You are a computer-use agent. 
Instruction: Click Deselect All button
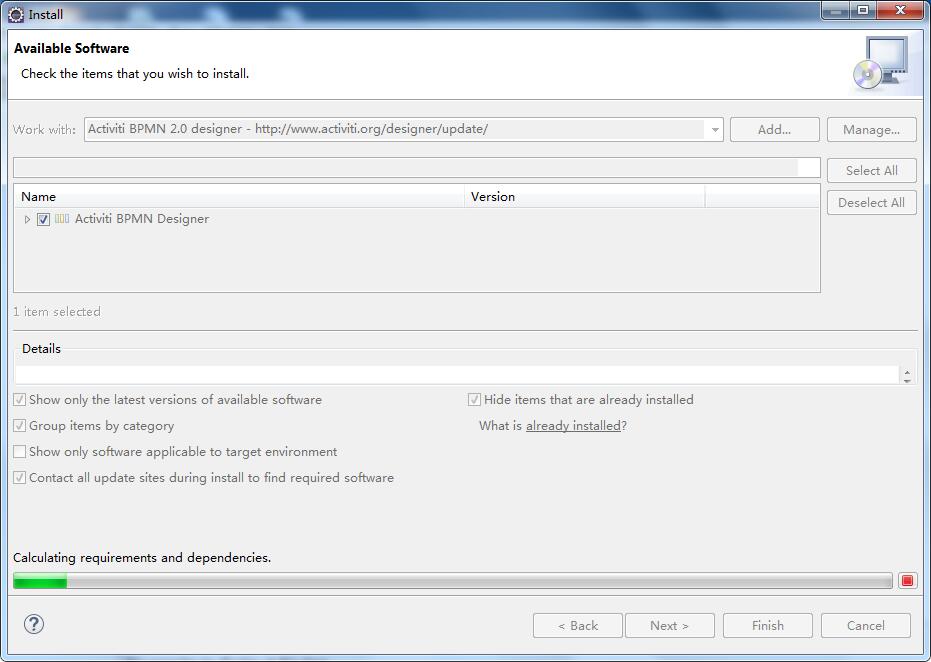pyautogui.click(x=871, y=202)
